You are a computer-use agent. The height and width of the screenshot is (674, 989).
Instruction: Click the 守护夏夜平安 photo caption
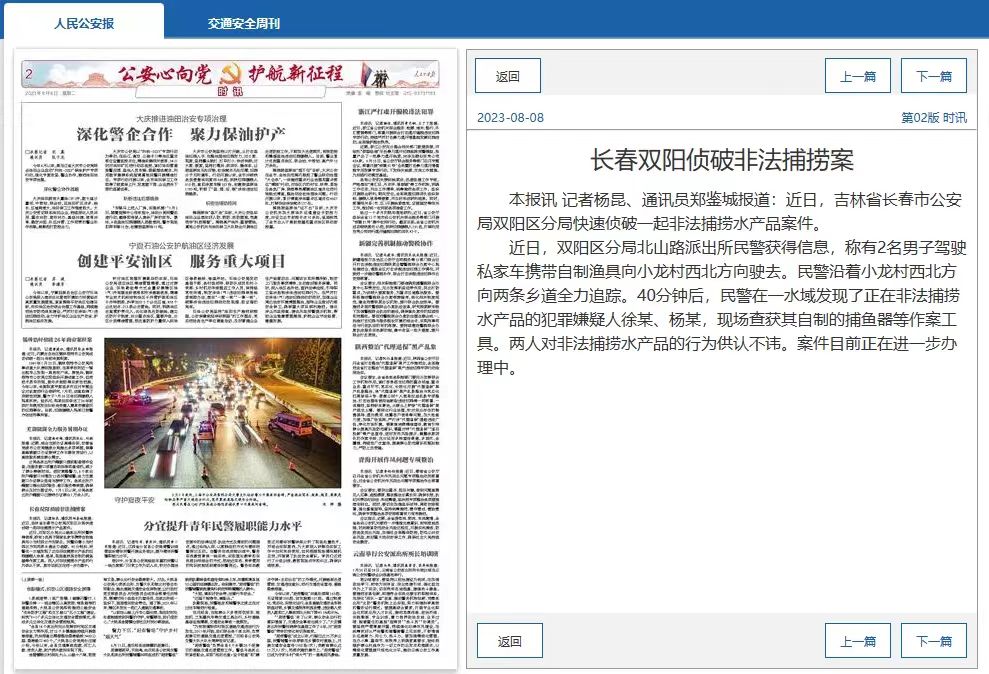134,499
